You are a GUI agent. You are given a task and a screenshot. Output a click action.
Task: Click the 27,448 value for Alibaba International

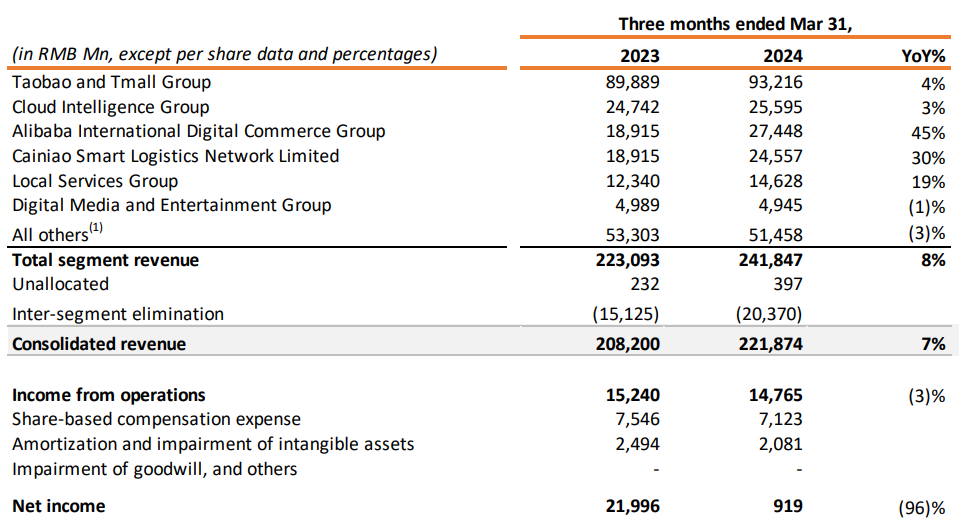point(776,131)
